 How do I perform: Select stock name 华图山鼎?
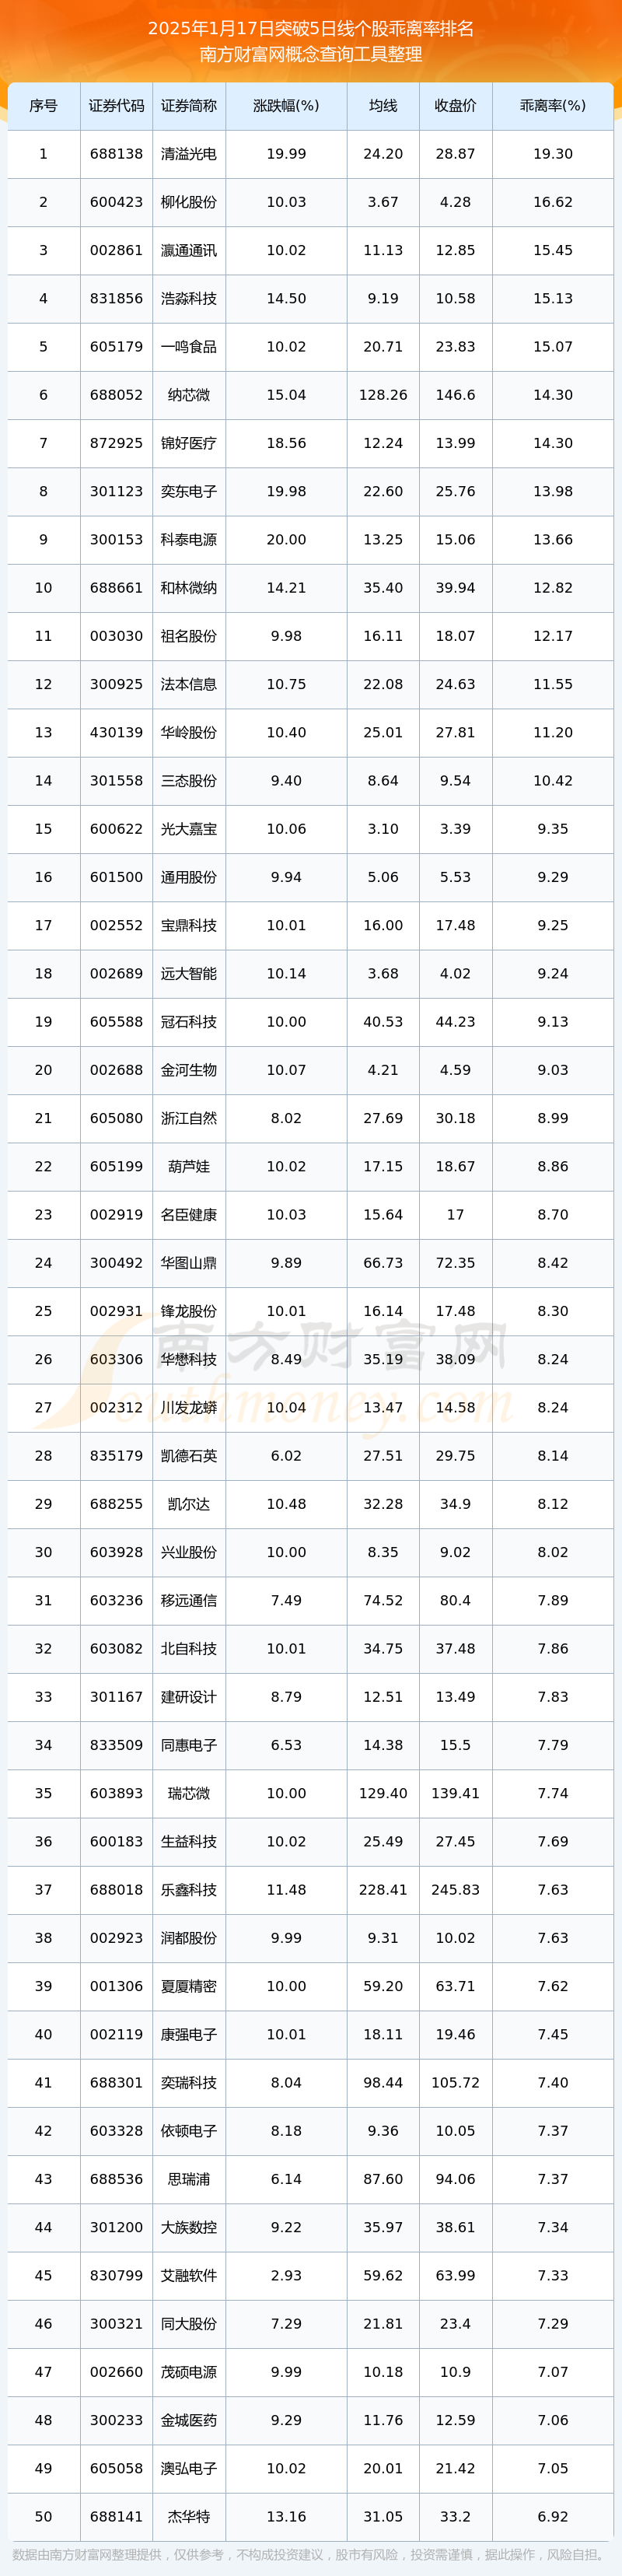pyautogui.click(x=189, y=1263)
